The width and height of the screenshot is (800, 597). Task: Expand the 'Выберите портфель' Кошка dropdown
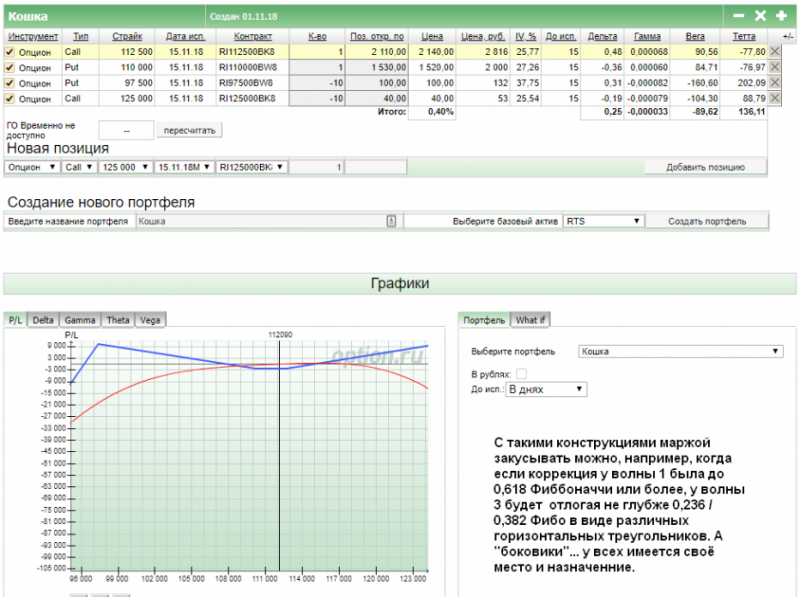[680, 352]
